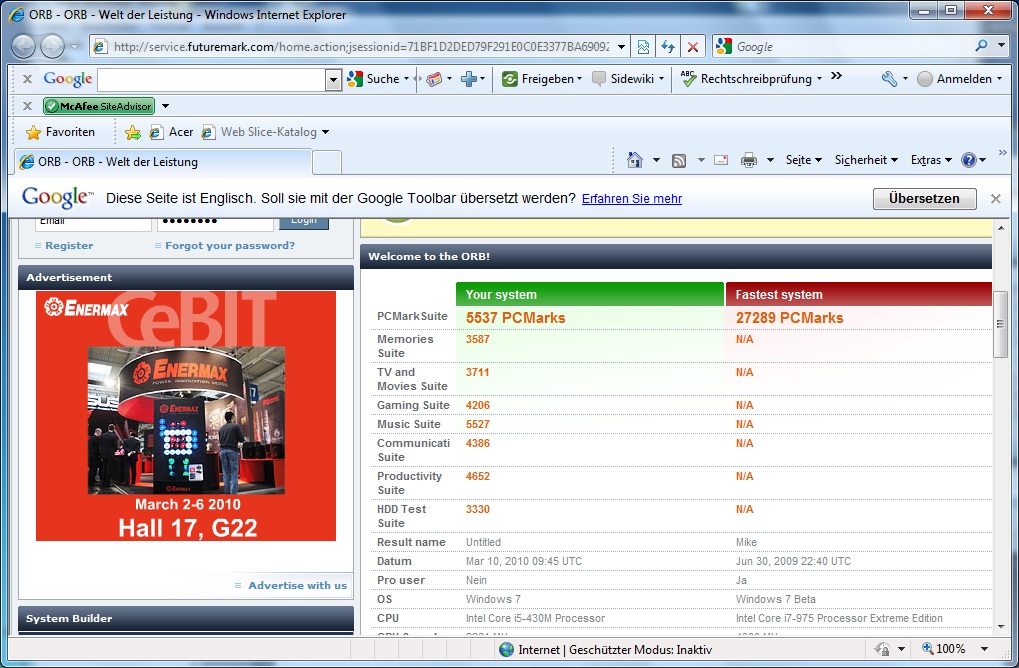Open McAfee SiteAdvisor dropdown arrow
The height and width of the screenshot is (668, 1019).
coord(165,106)
